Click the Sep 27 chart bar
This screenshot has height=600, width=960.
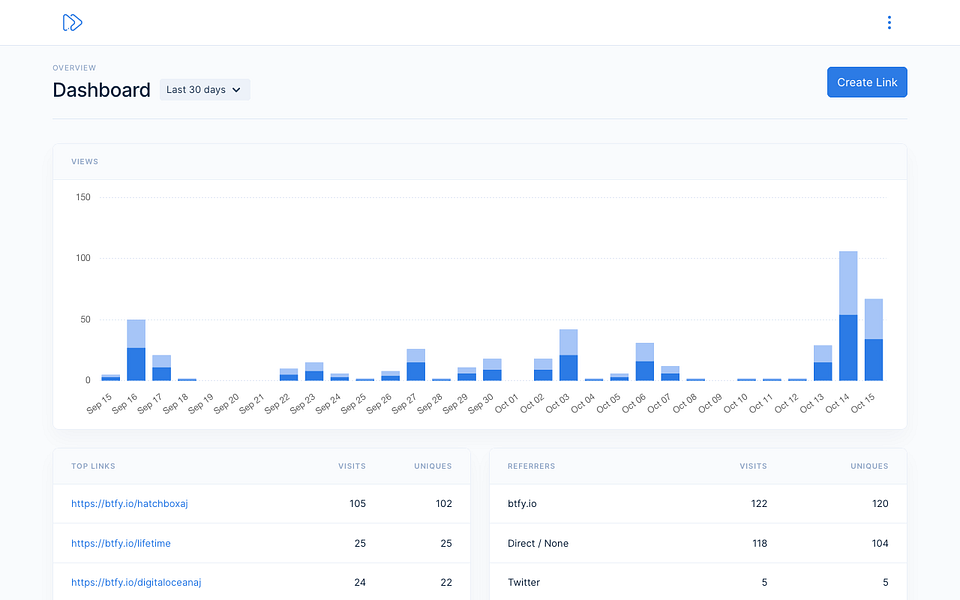pyautogui.click(x=416, y=365)
